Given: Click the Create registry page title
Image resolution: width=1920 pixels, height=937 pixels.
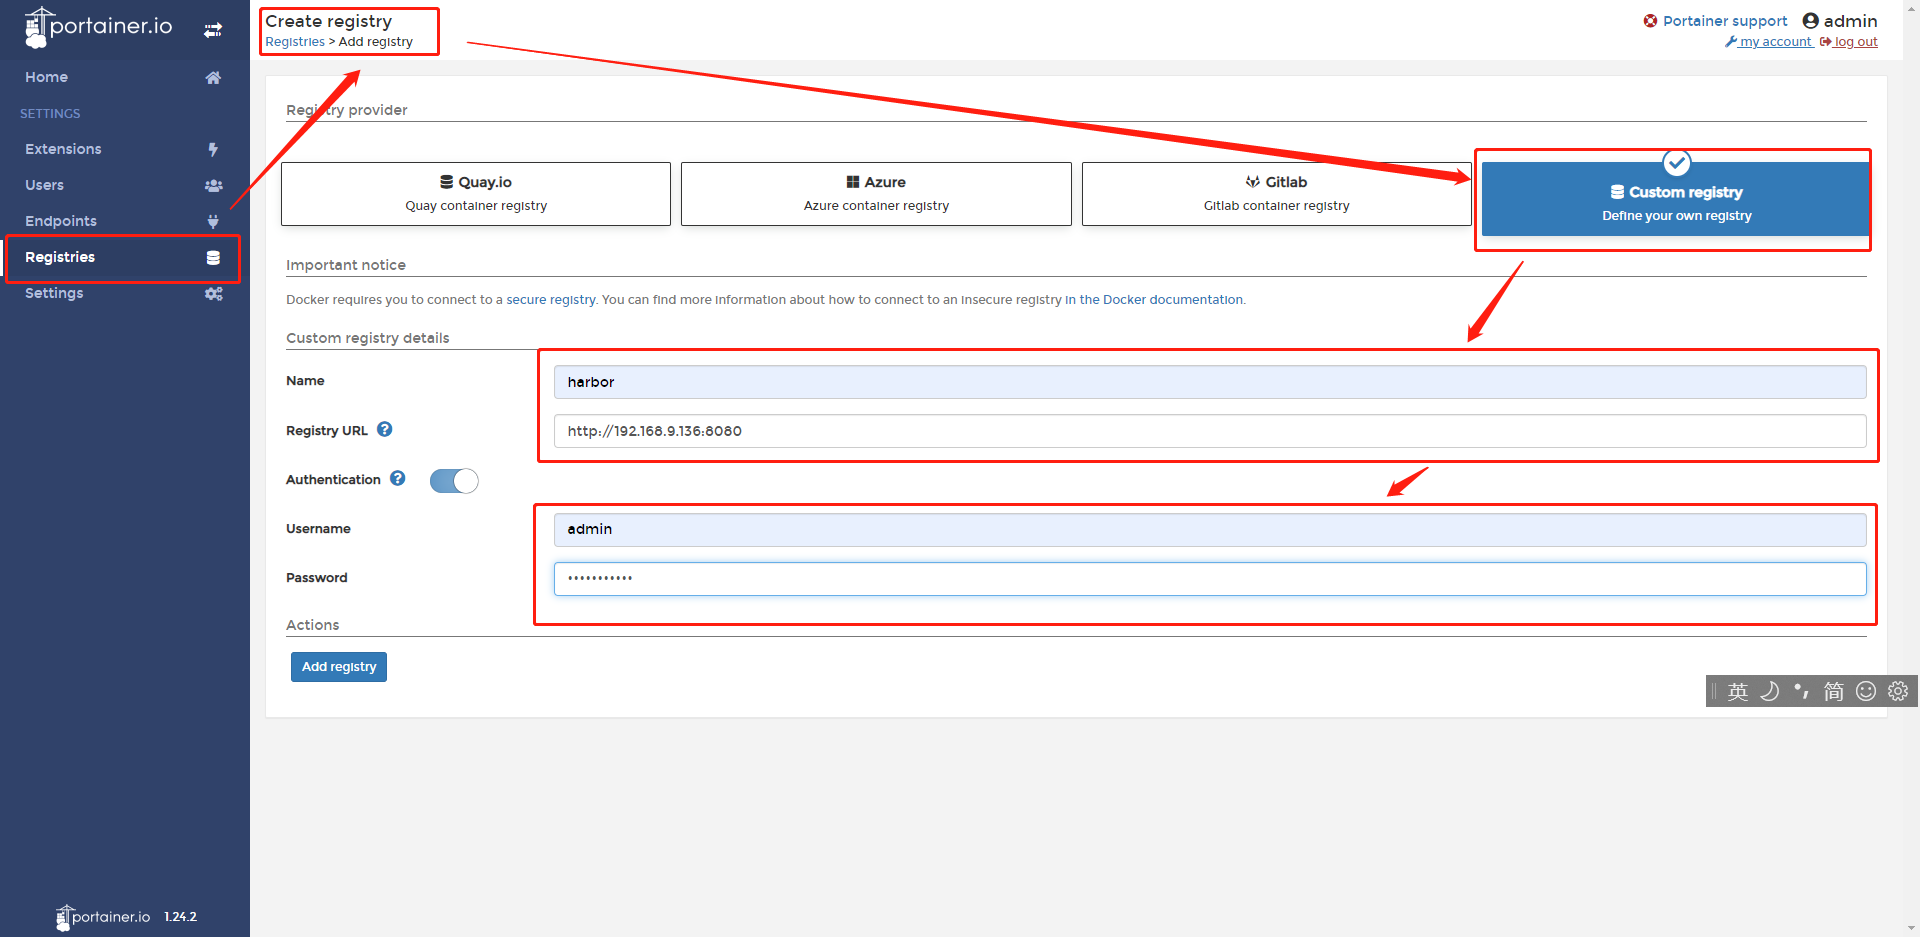Looking at the screenshot, I should tap(329, 21).
